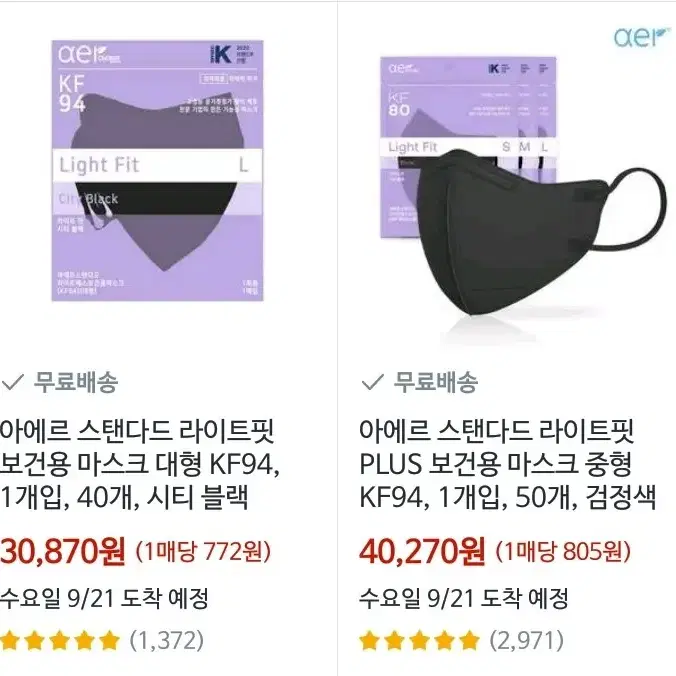The image size is (676, 676).
Task: Click the 30,870원 price
Action: (63, 551)
